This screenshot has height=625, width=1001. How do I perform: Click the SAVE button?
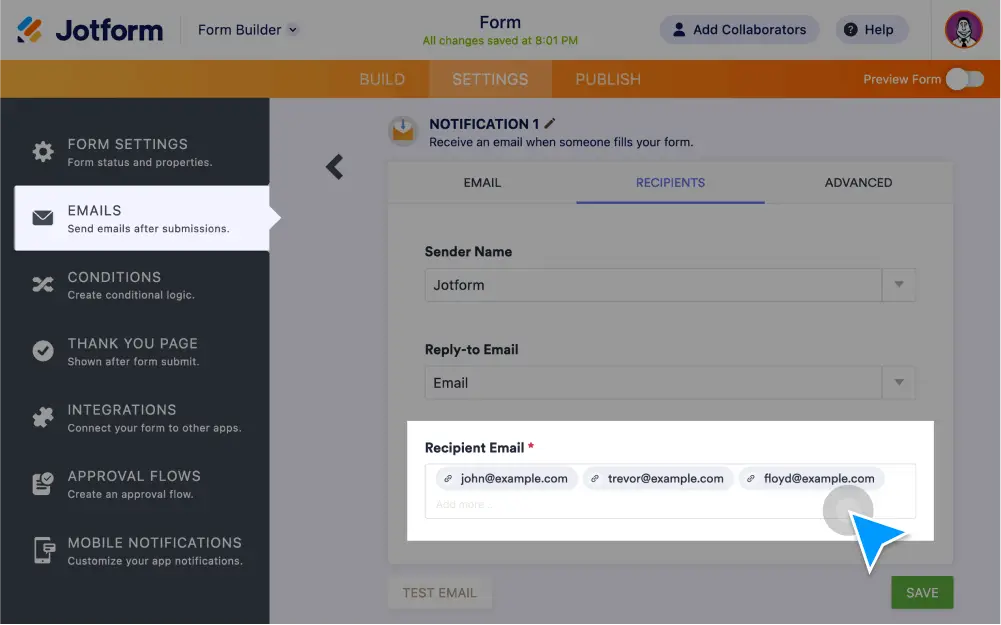(x=921, y=592)
